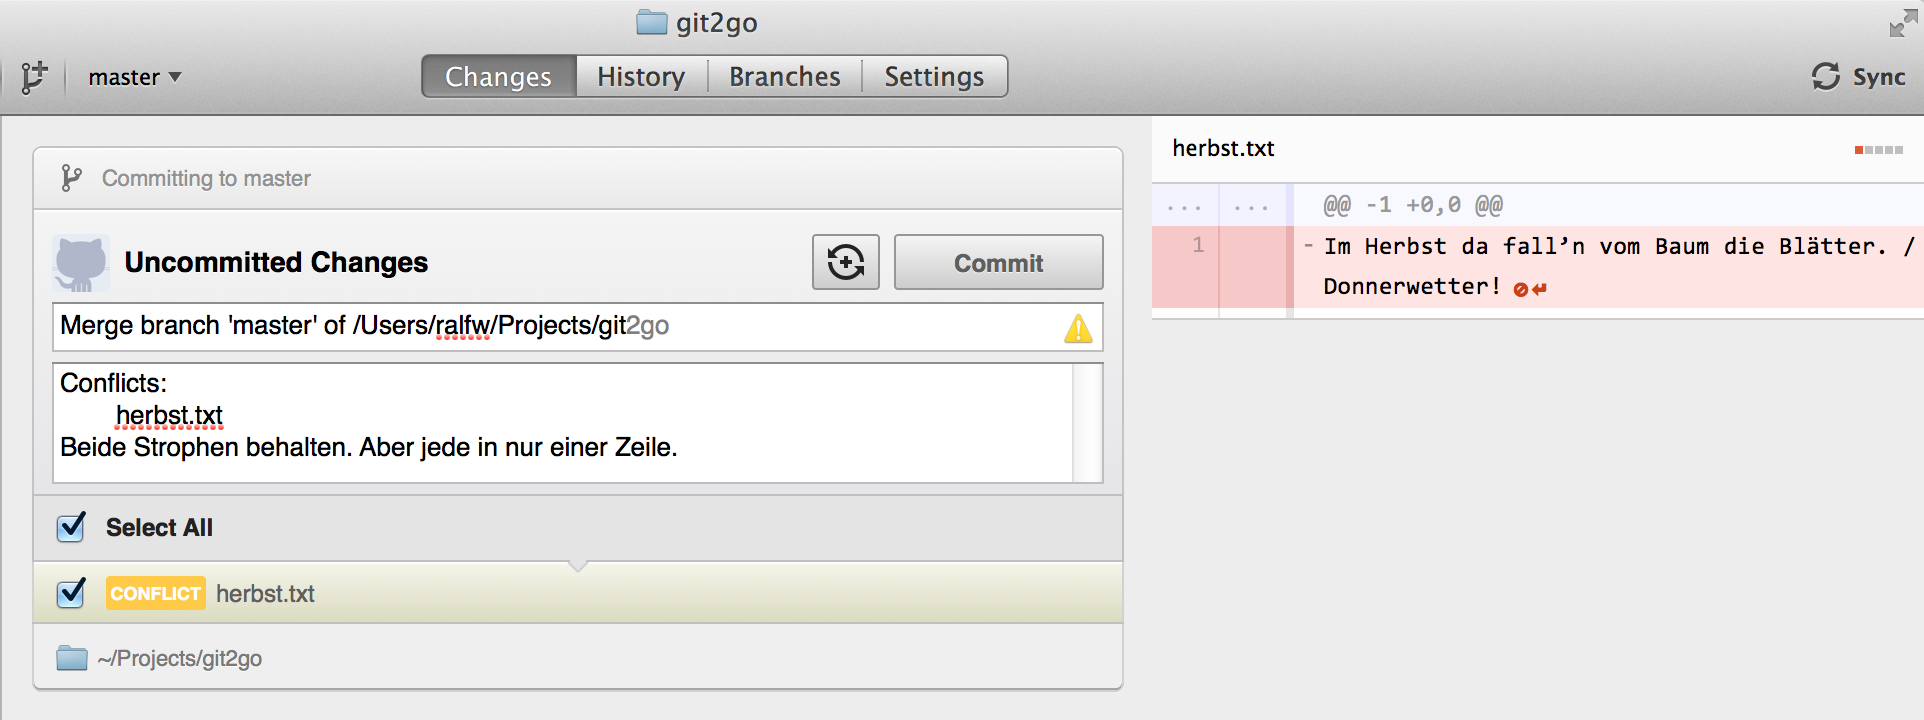Screen dimensions: 1924x720
Task: Click the diff size indicator for herbst.txt
Action: [1878, 150]
